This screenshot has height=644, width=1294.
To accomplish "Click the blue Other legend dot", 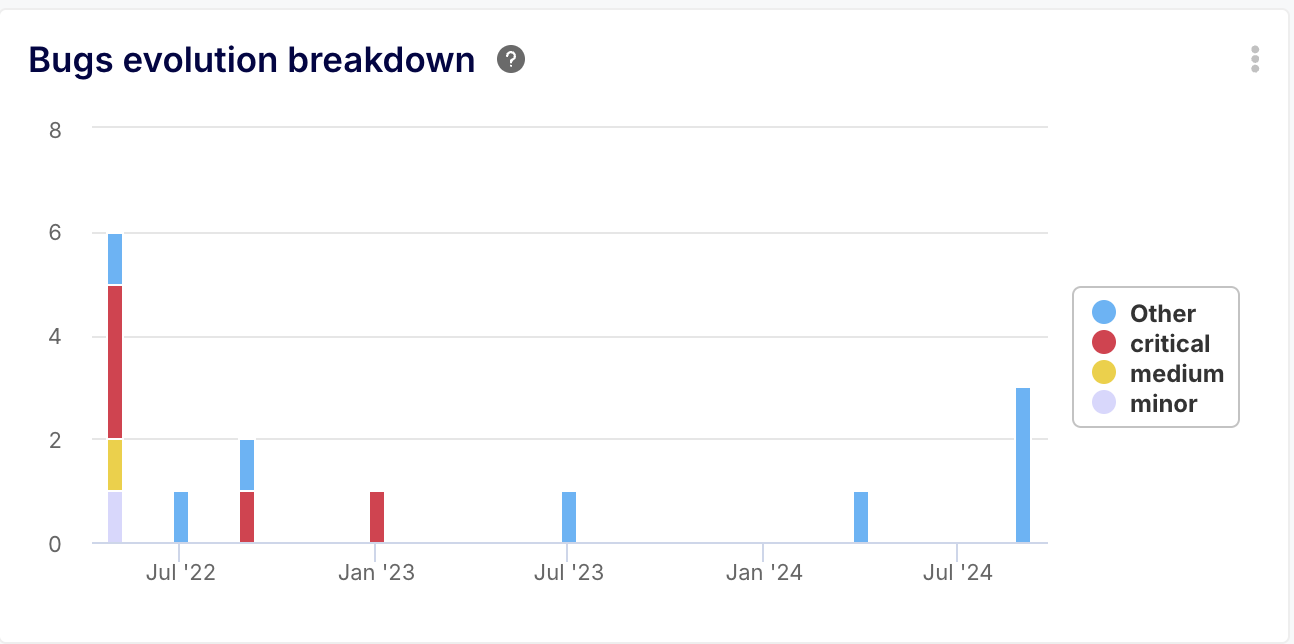I will (x=1104, y=313).
